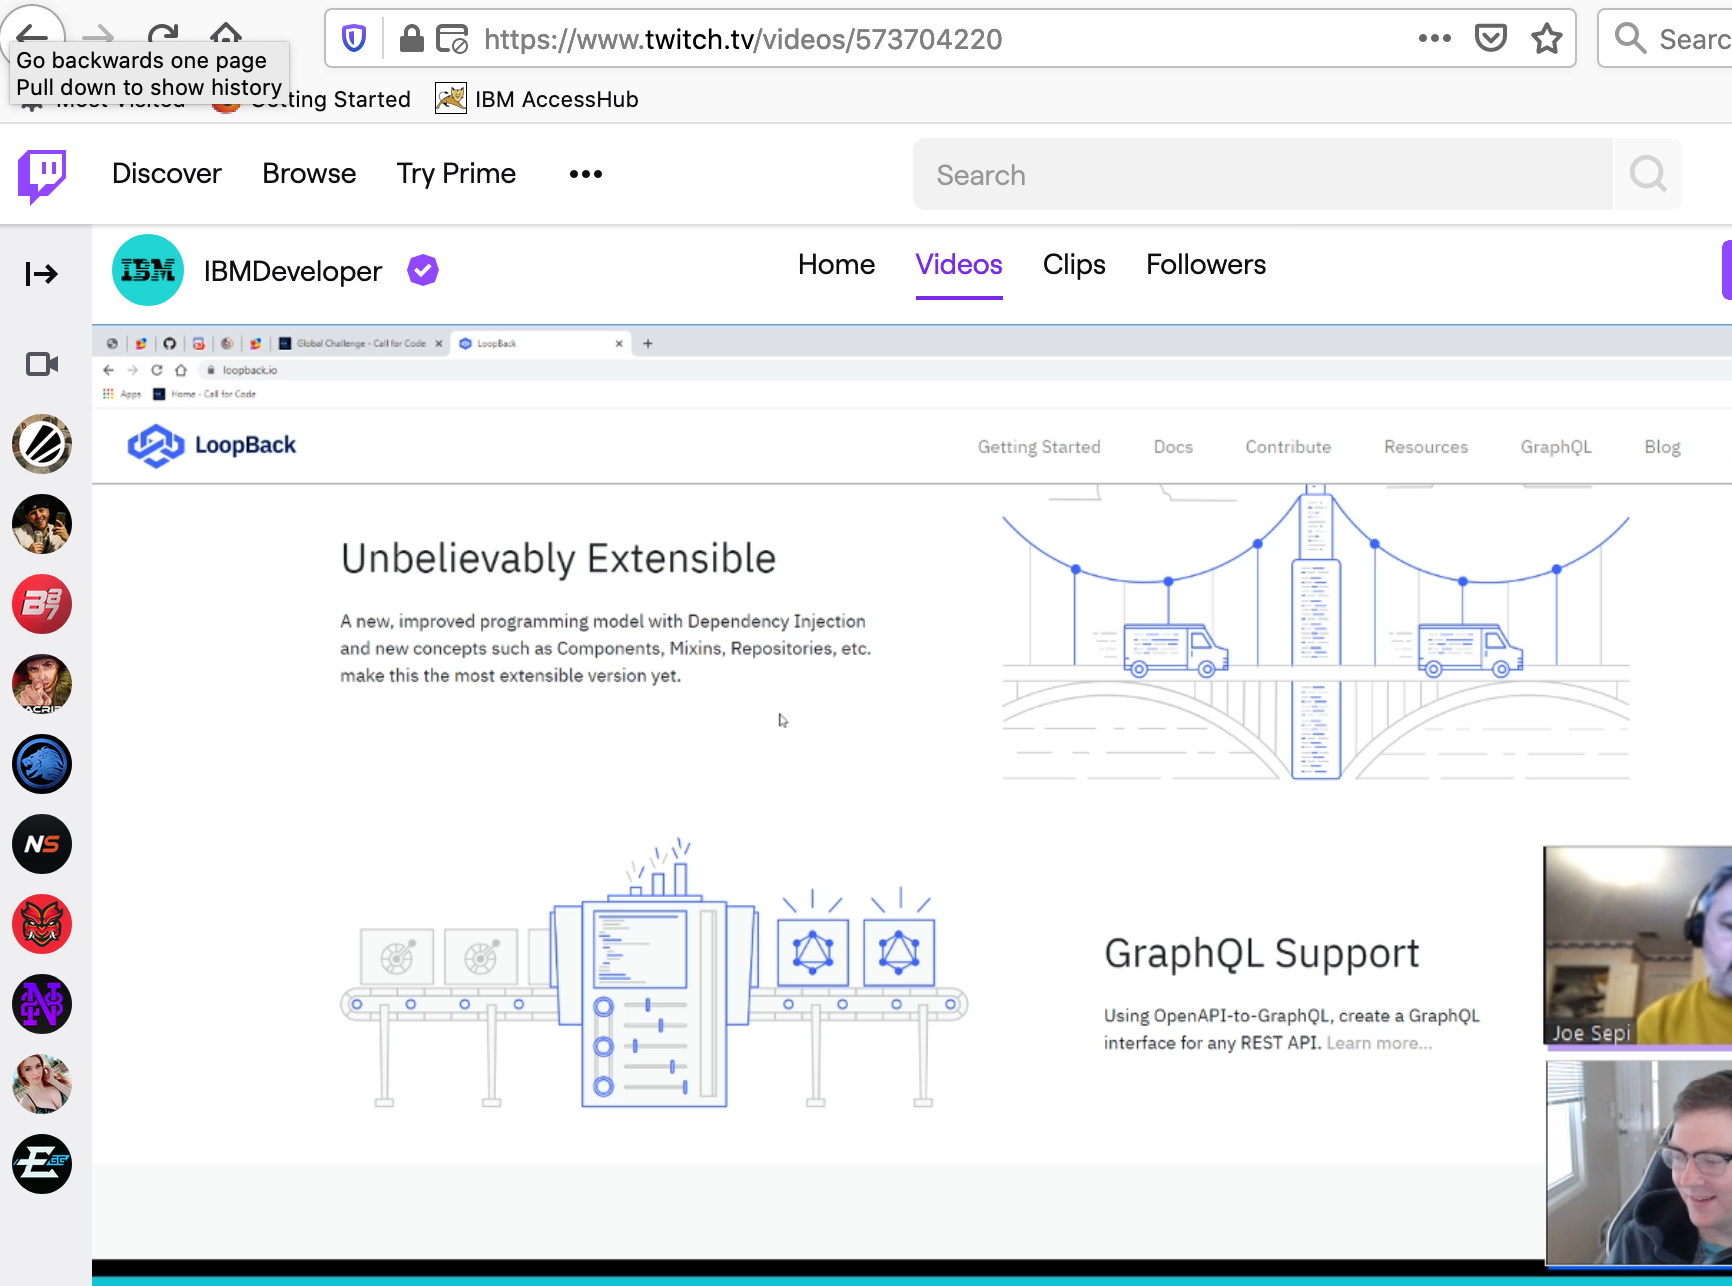Open the red B3 channel avatar

[42, 604]
